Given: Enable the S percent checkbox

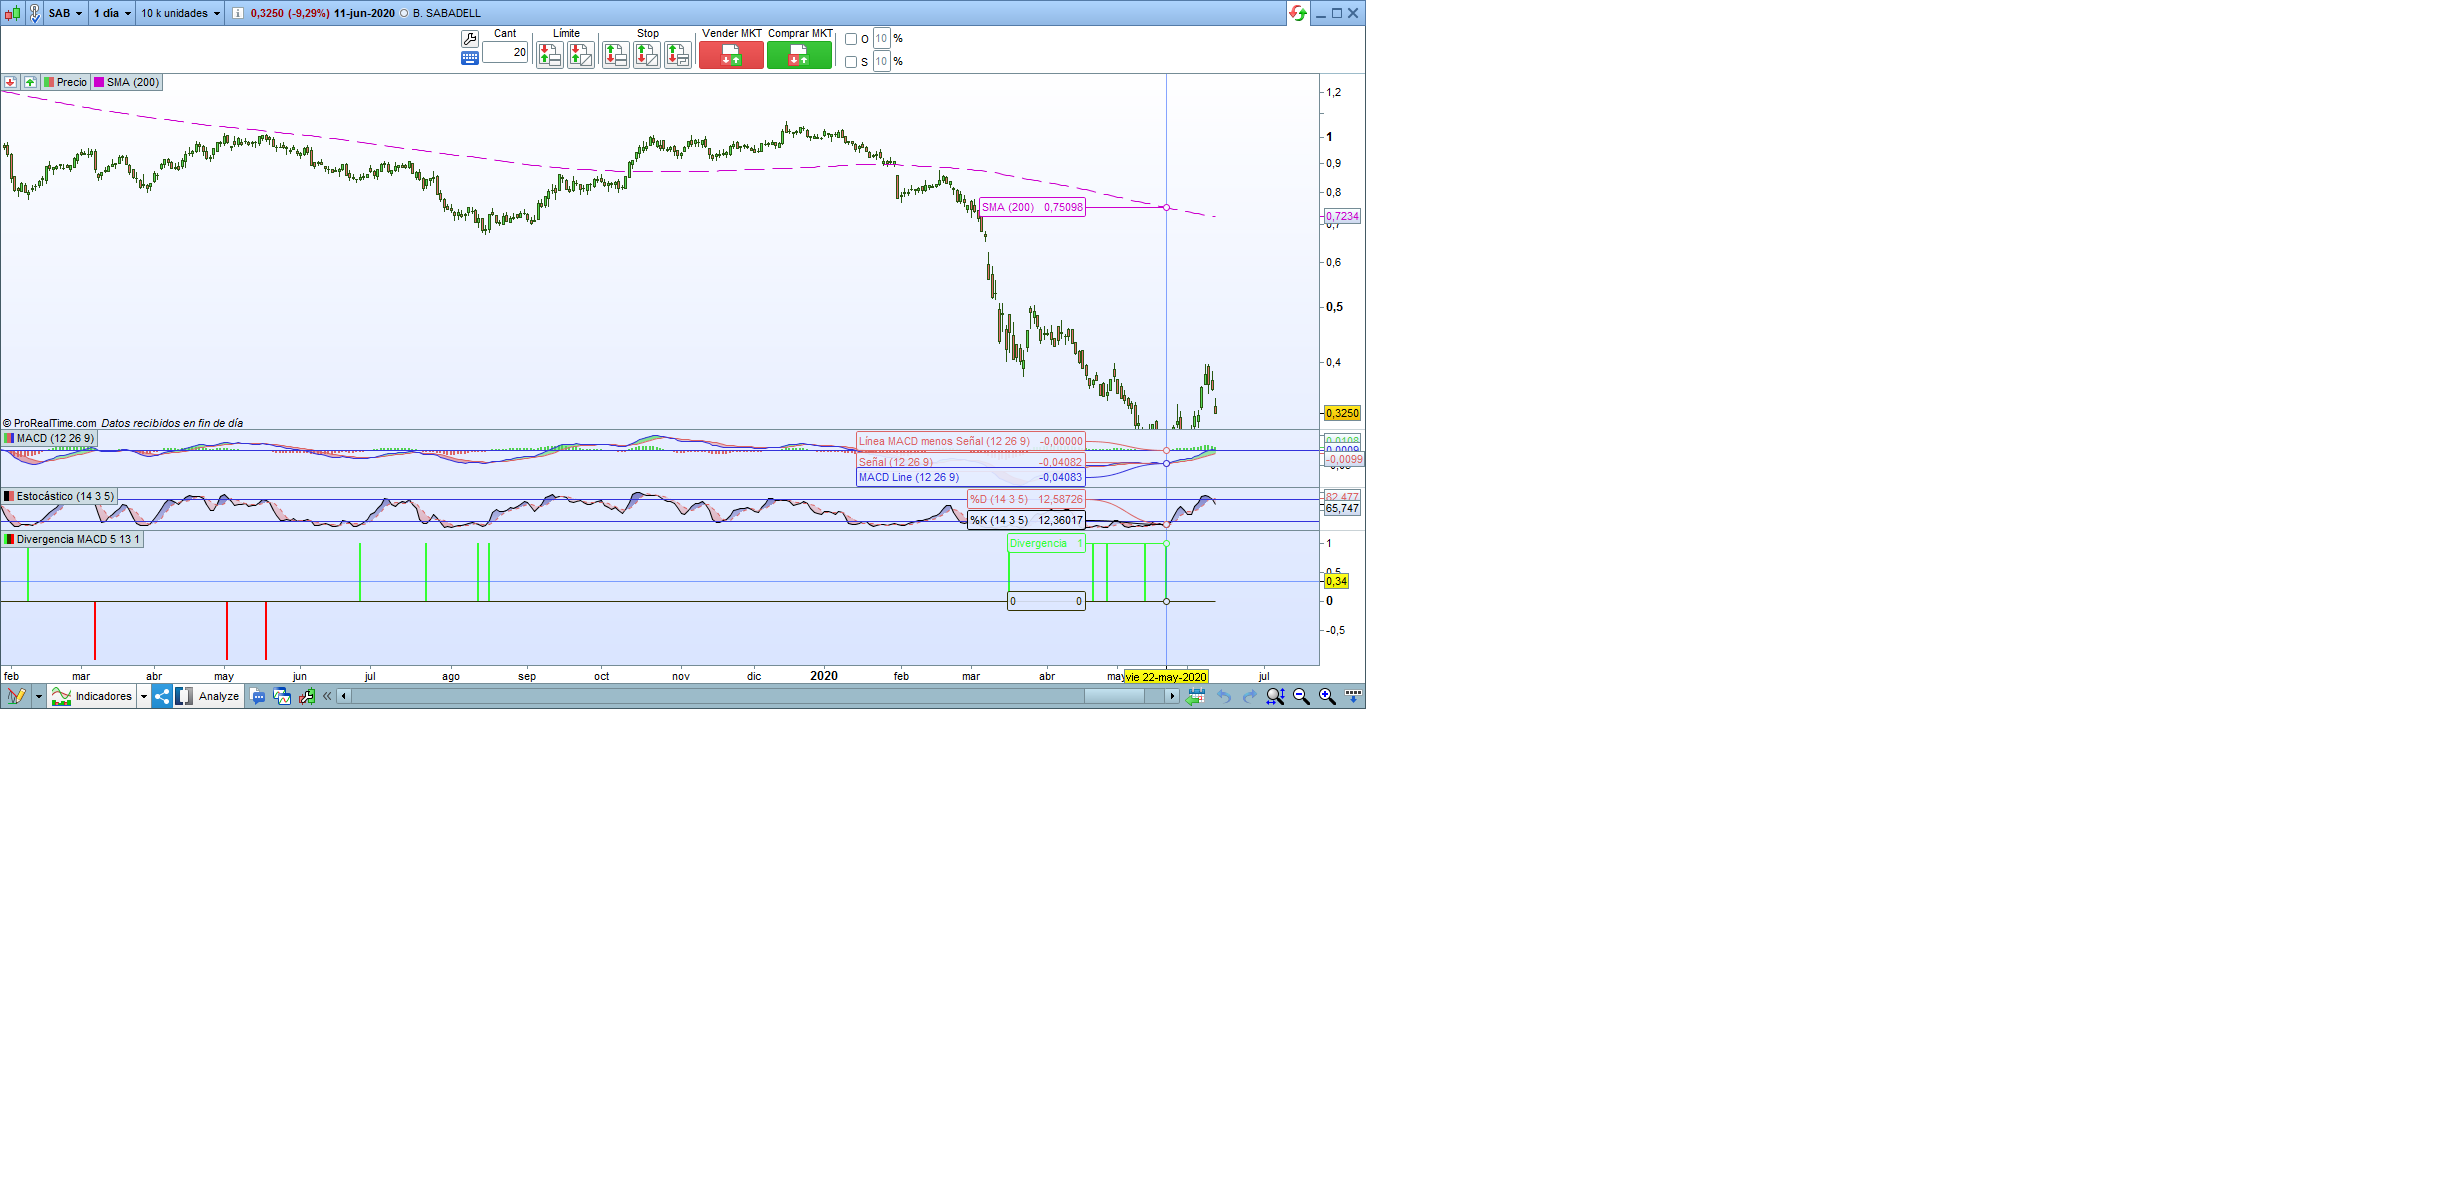Looking at the screenshot, I should [x=851, y=62].
